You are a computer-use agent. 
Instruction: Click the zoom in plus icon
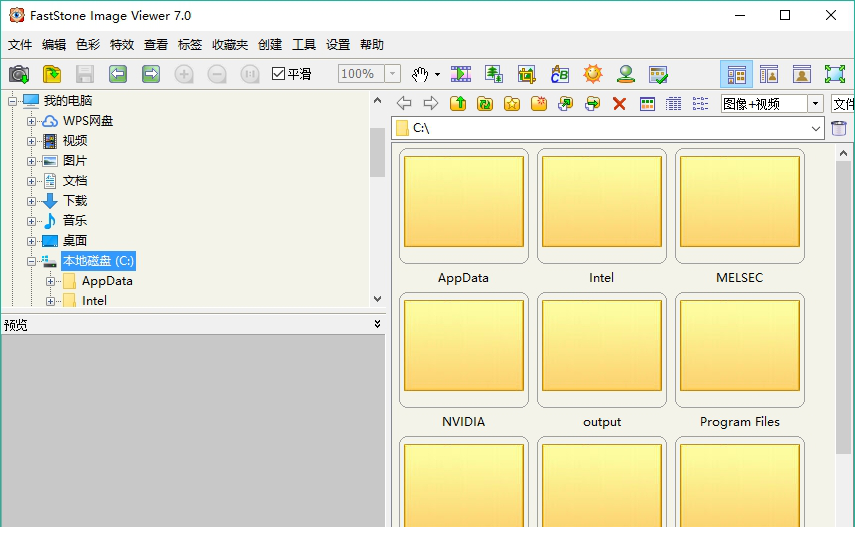pyautogui.click(x=184, y=74)
